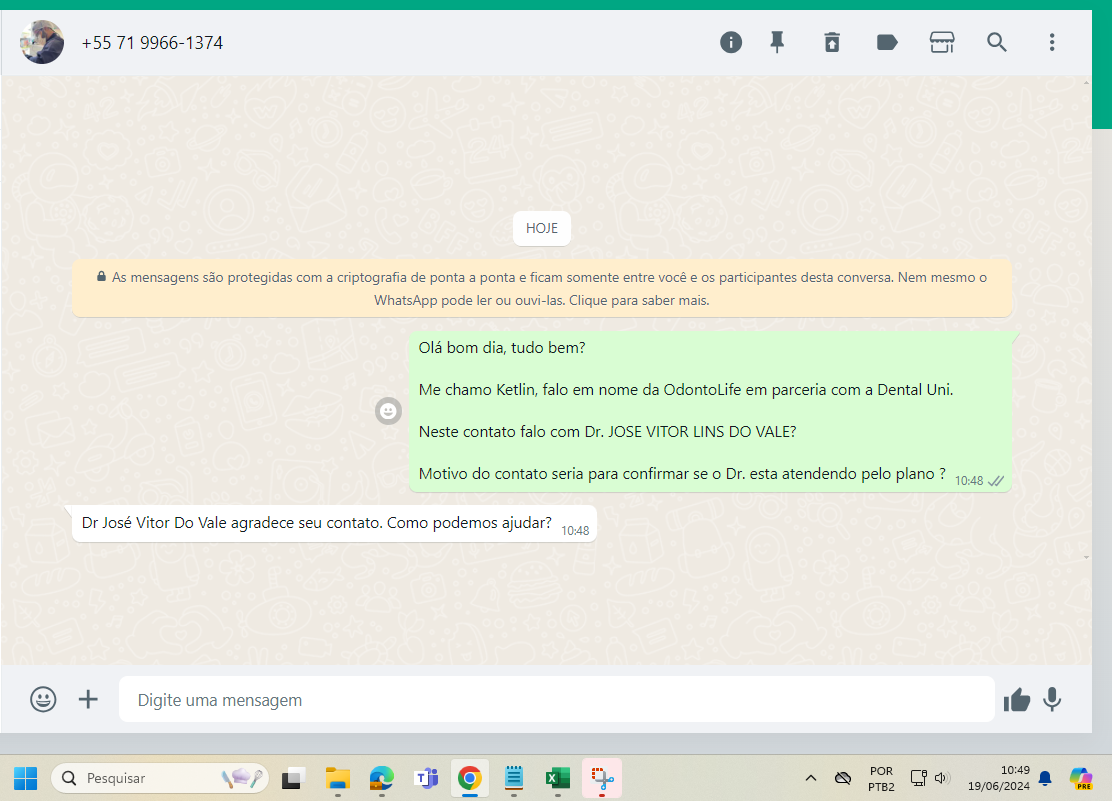Open the storefront catalog icon
Viewport: 1112px width, 801px height.
tap(942, 43)
